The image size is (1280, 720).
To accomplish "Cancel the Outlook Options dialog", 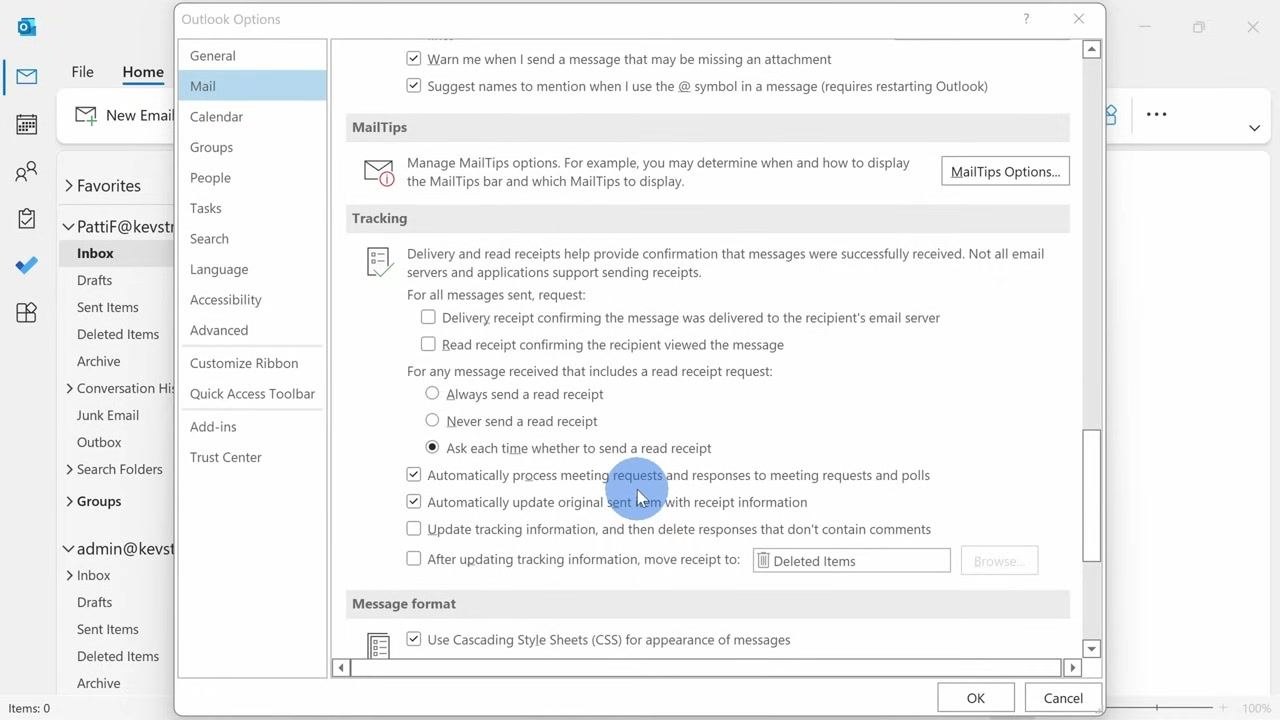I will click(x=1063, y=698).
